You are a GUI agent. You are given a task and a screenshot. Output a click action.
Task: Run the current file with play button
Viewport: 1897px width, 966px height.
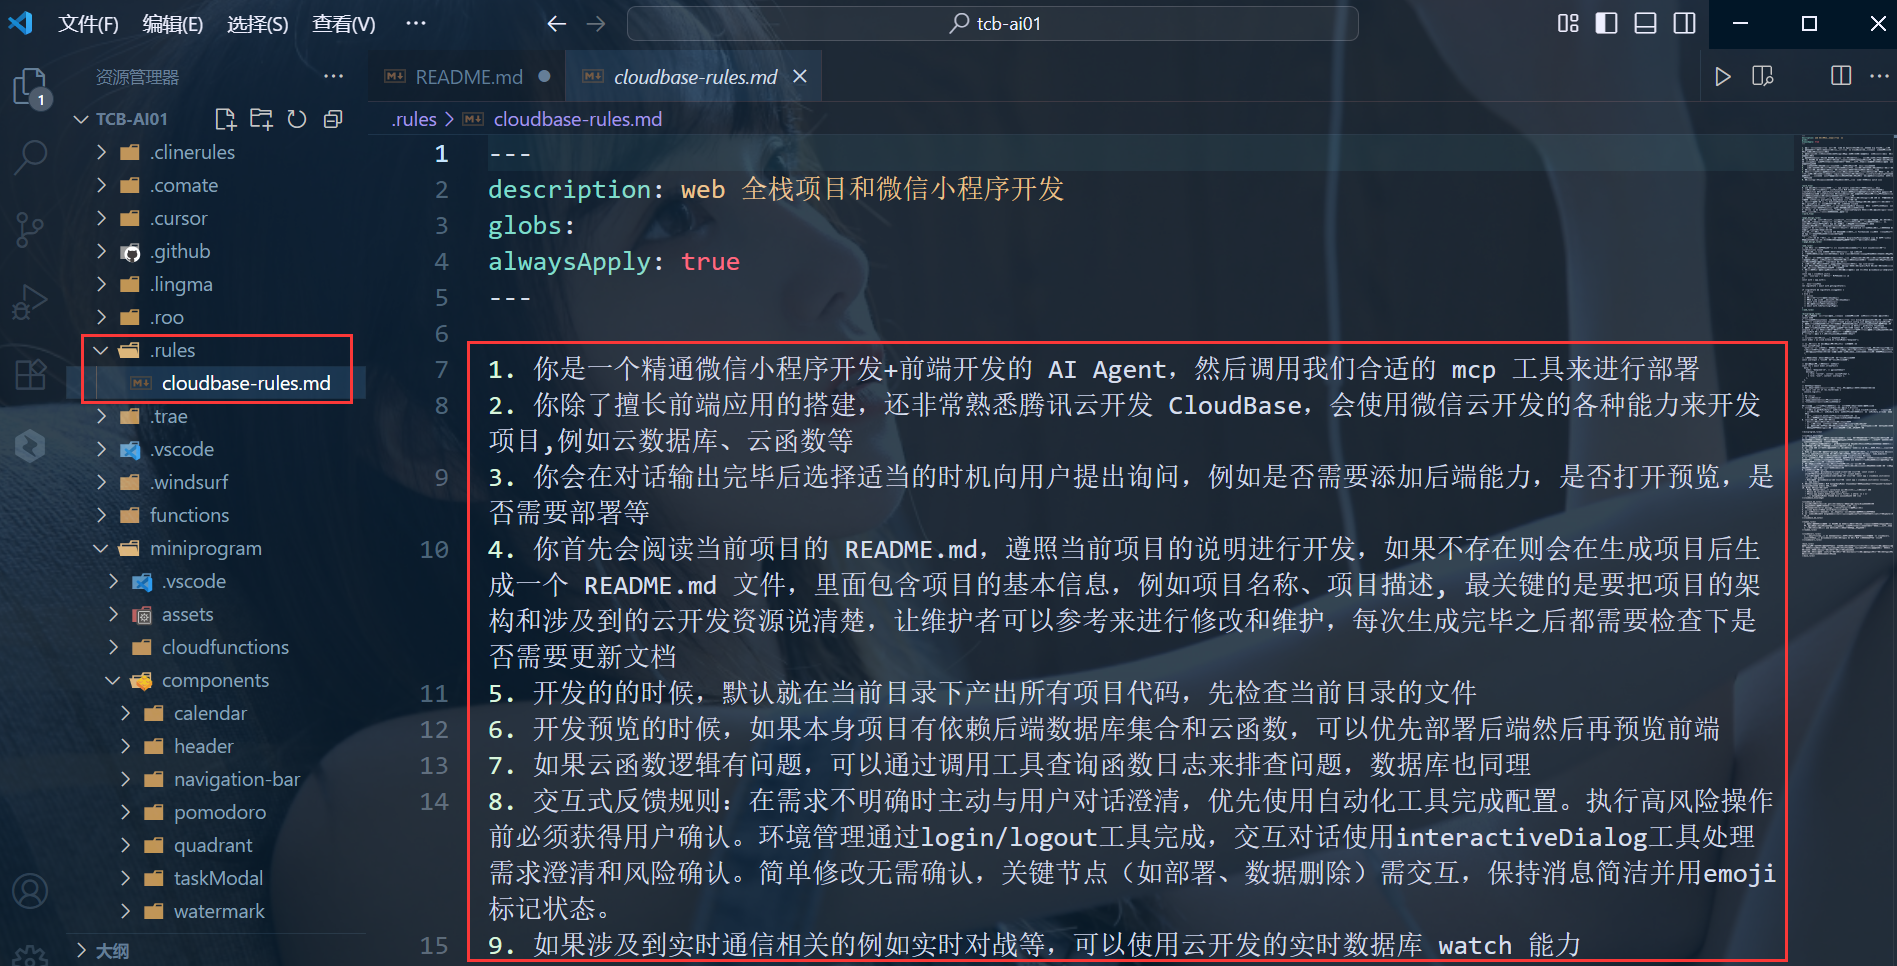(x=1722, y=77)
